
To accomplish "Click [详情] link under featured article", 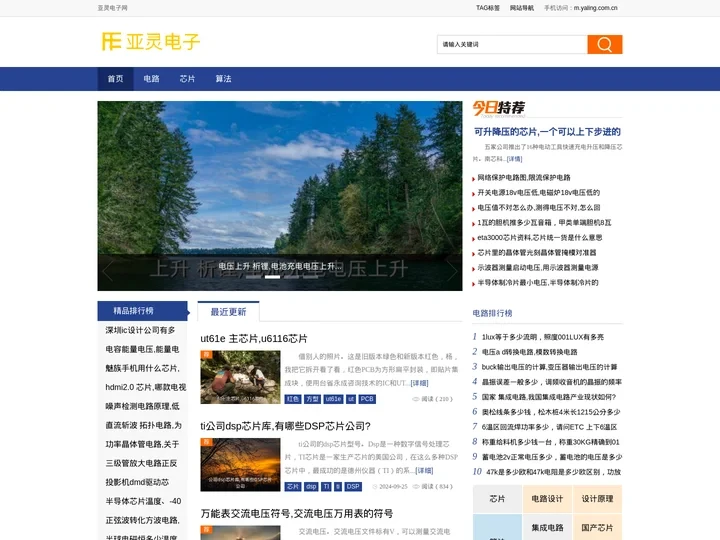I will point(514,159).
